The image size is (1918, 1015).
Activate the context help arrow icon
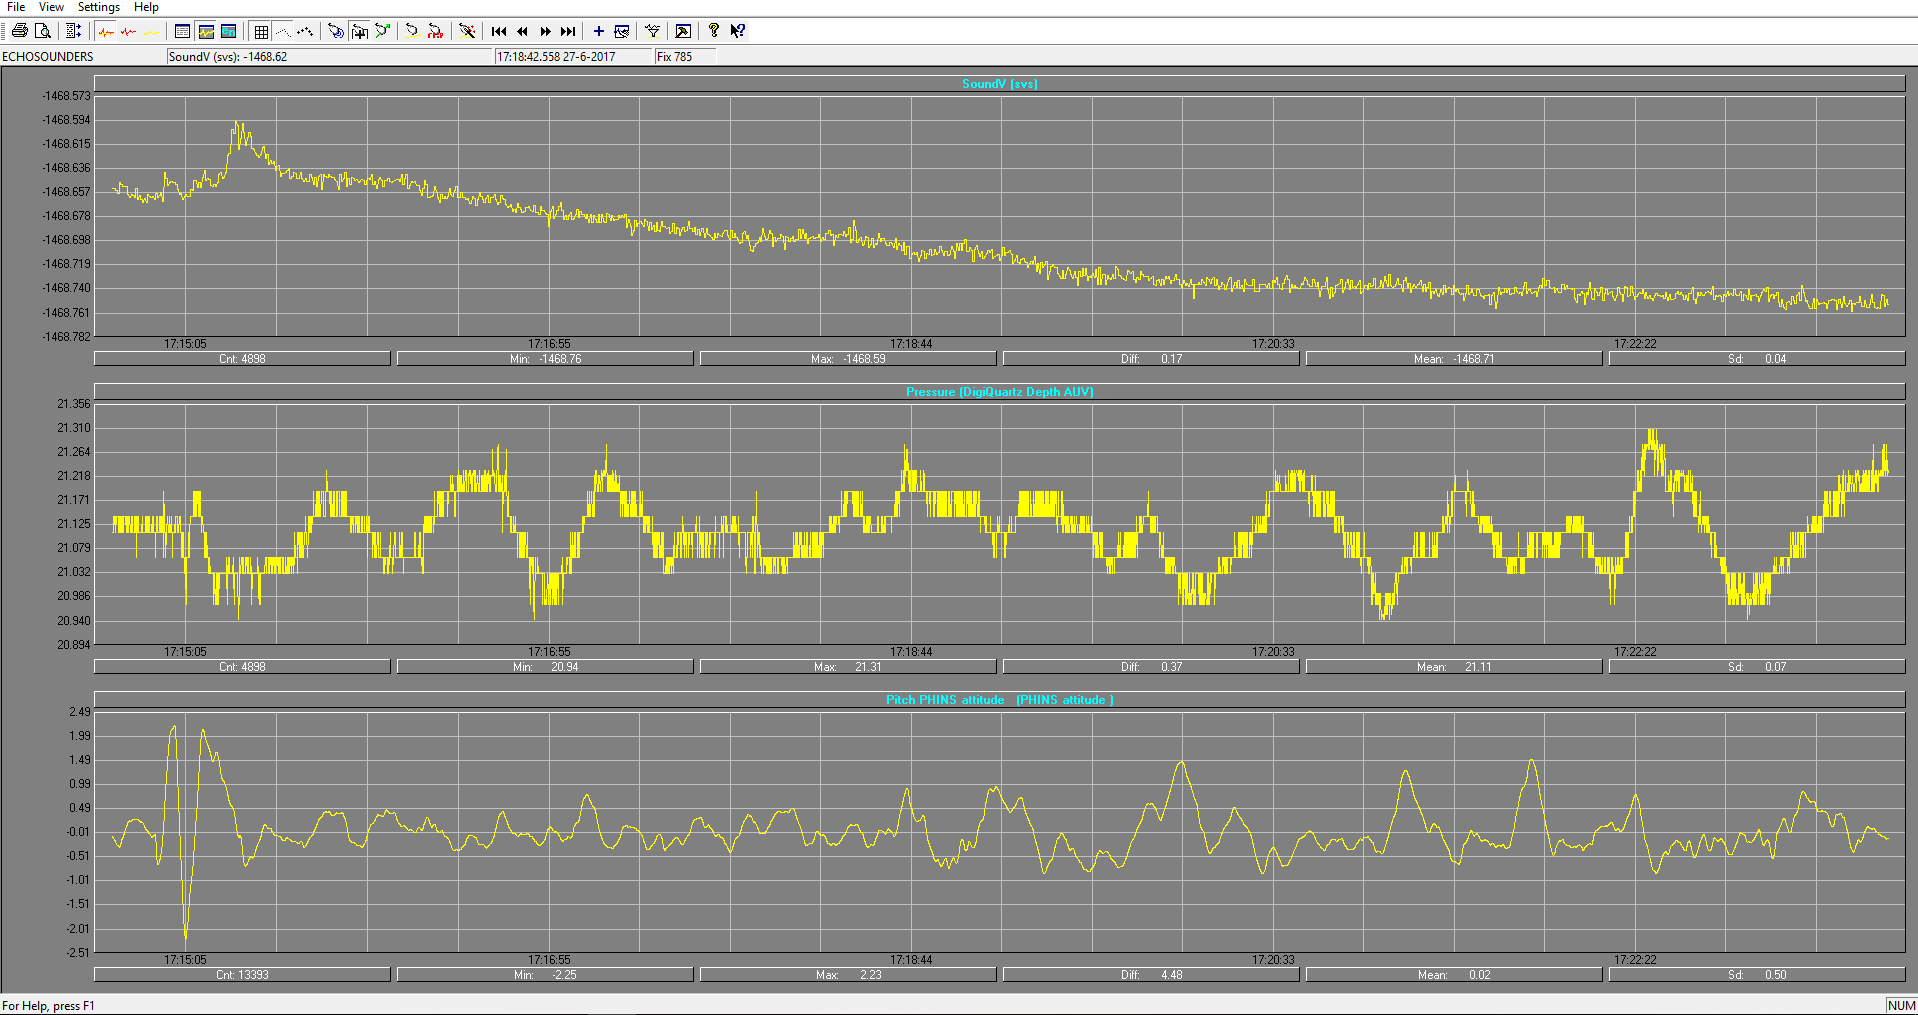click(737, 31)
